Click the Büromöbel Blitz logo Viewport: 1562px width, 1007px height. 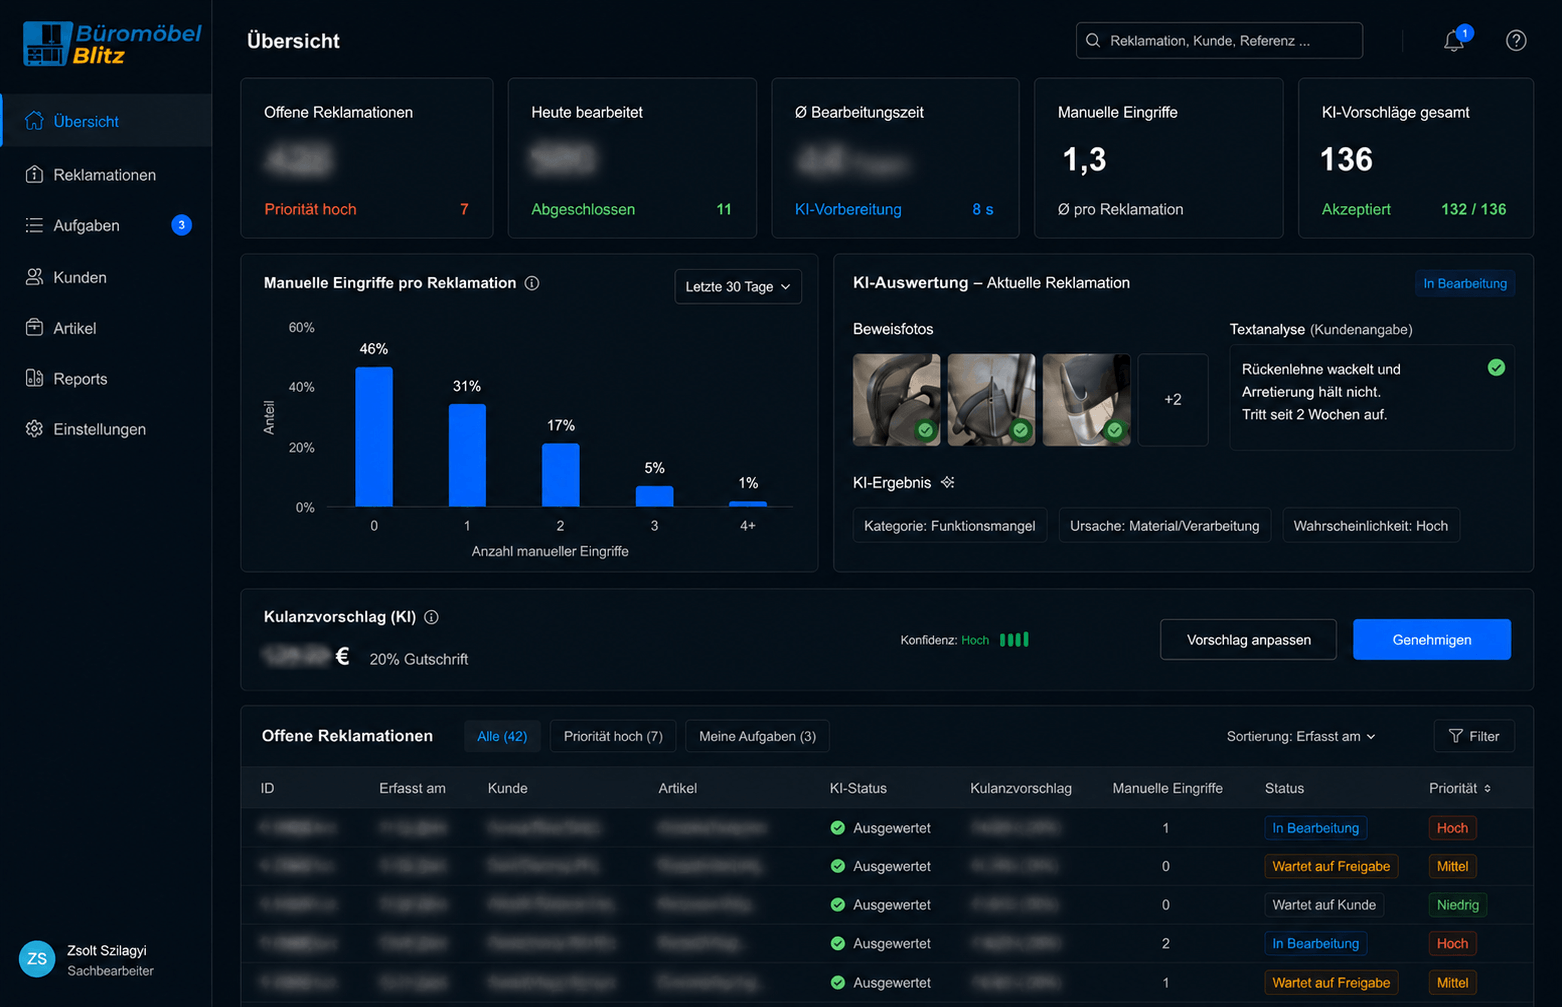[112, 44]
